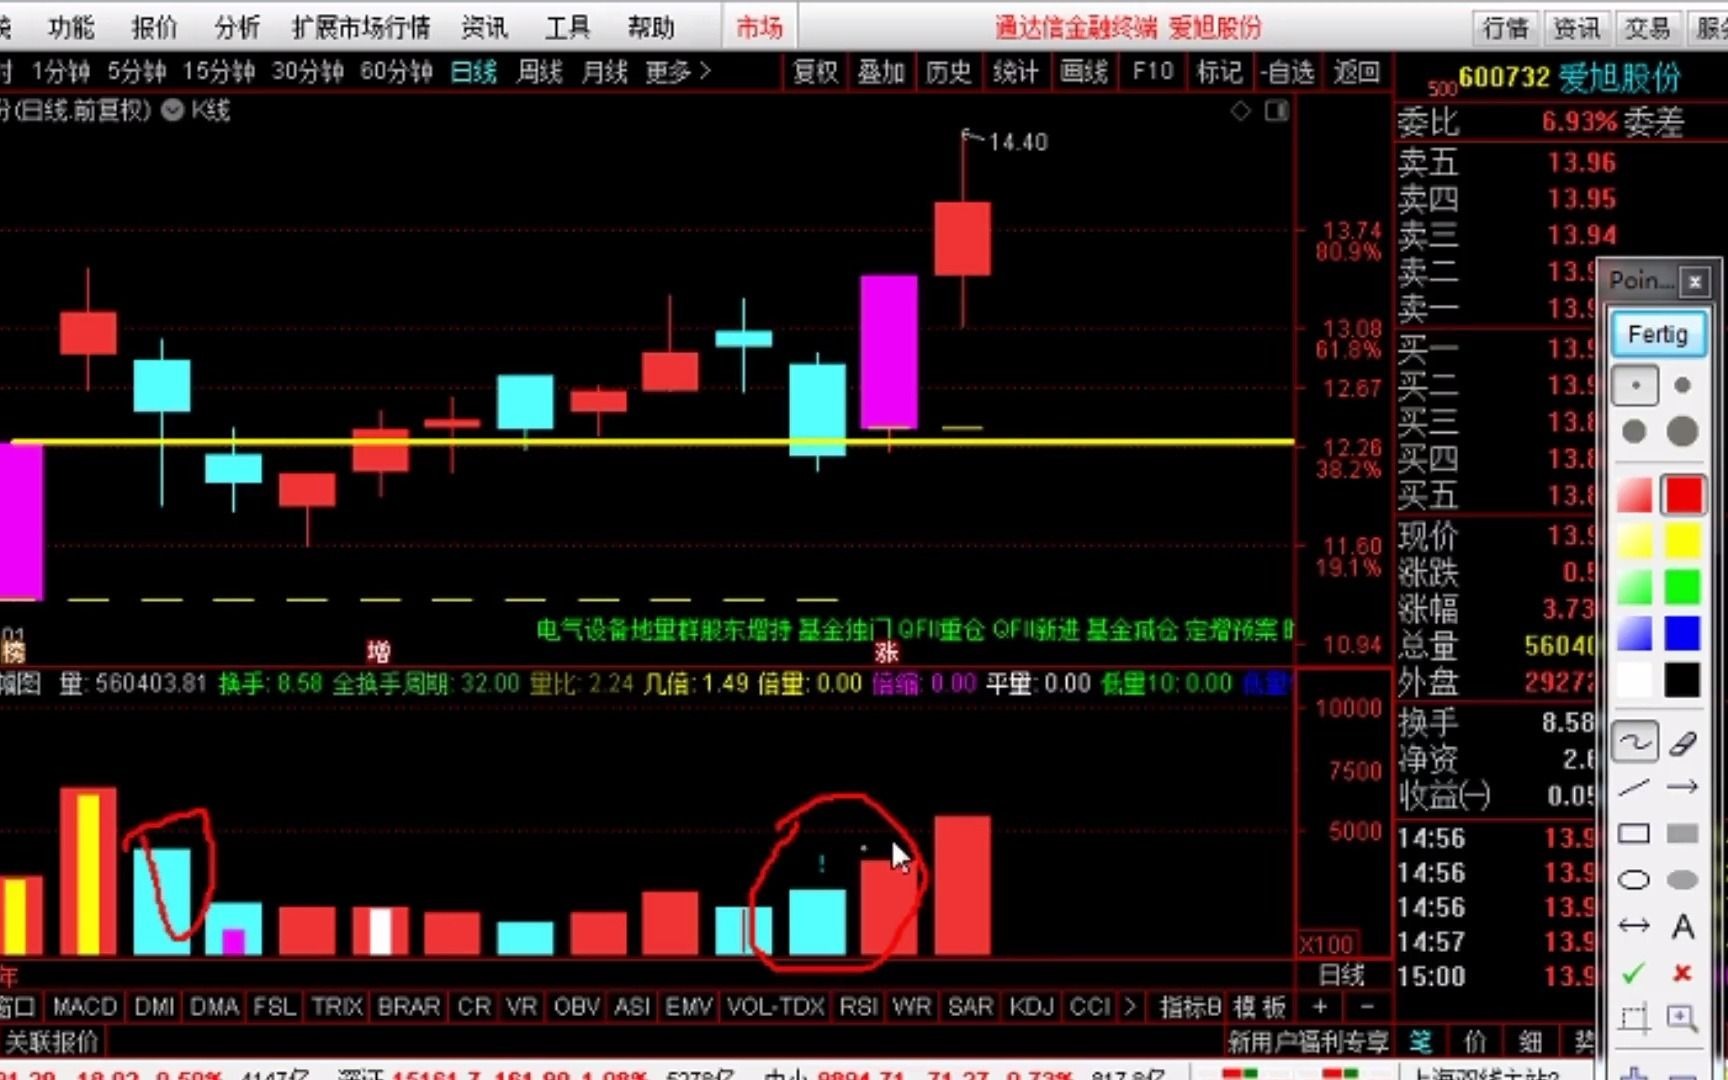Viewport: 1728px width, 1080px height.
Task: Switch to 周线 chart period
Action: pos(540,72)
